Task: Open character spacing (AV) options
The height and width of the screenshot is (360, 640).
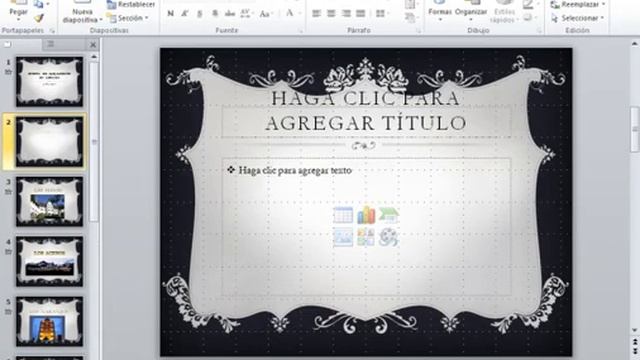Action: click(x=246, y=13)
